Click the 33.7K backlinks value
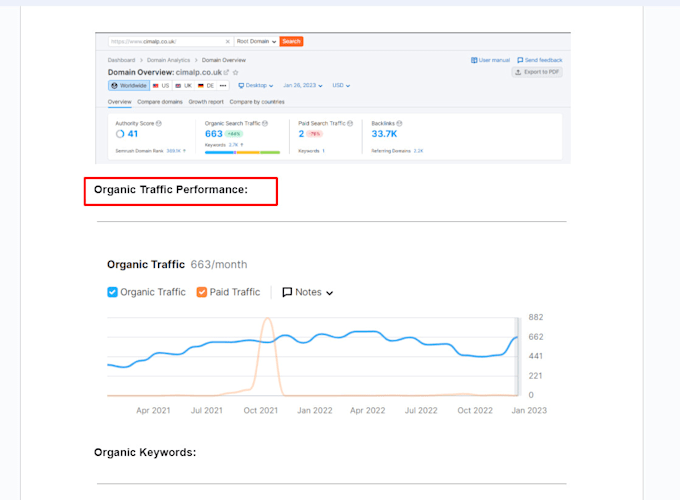 point(384,134)
